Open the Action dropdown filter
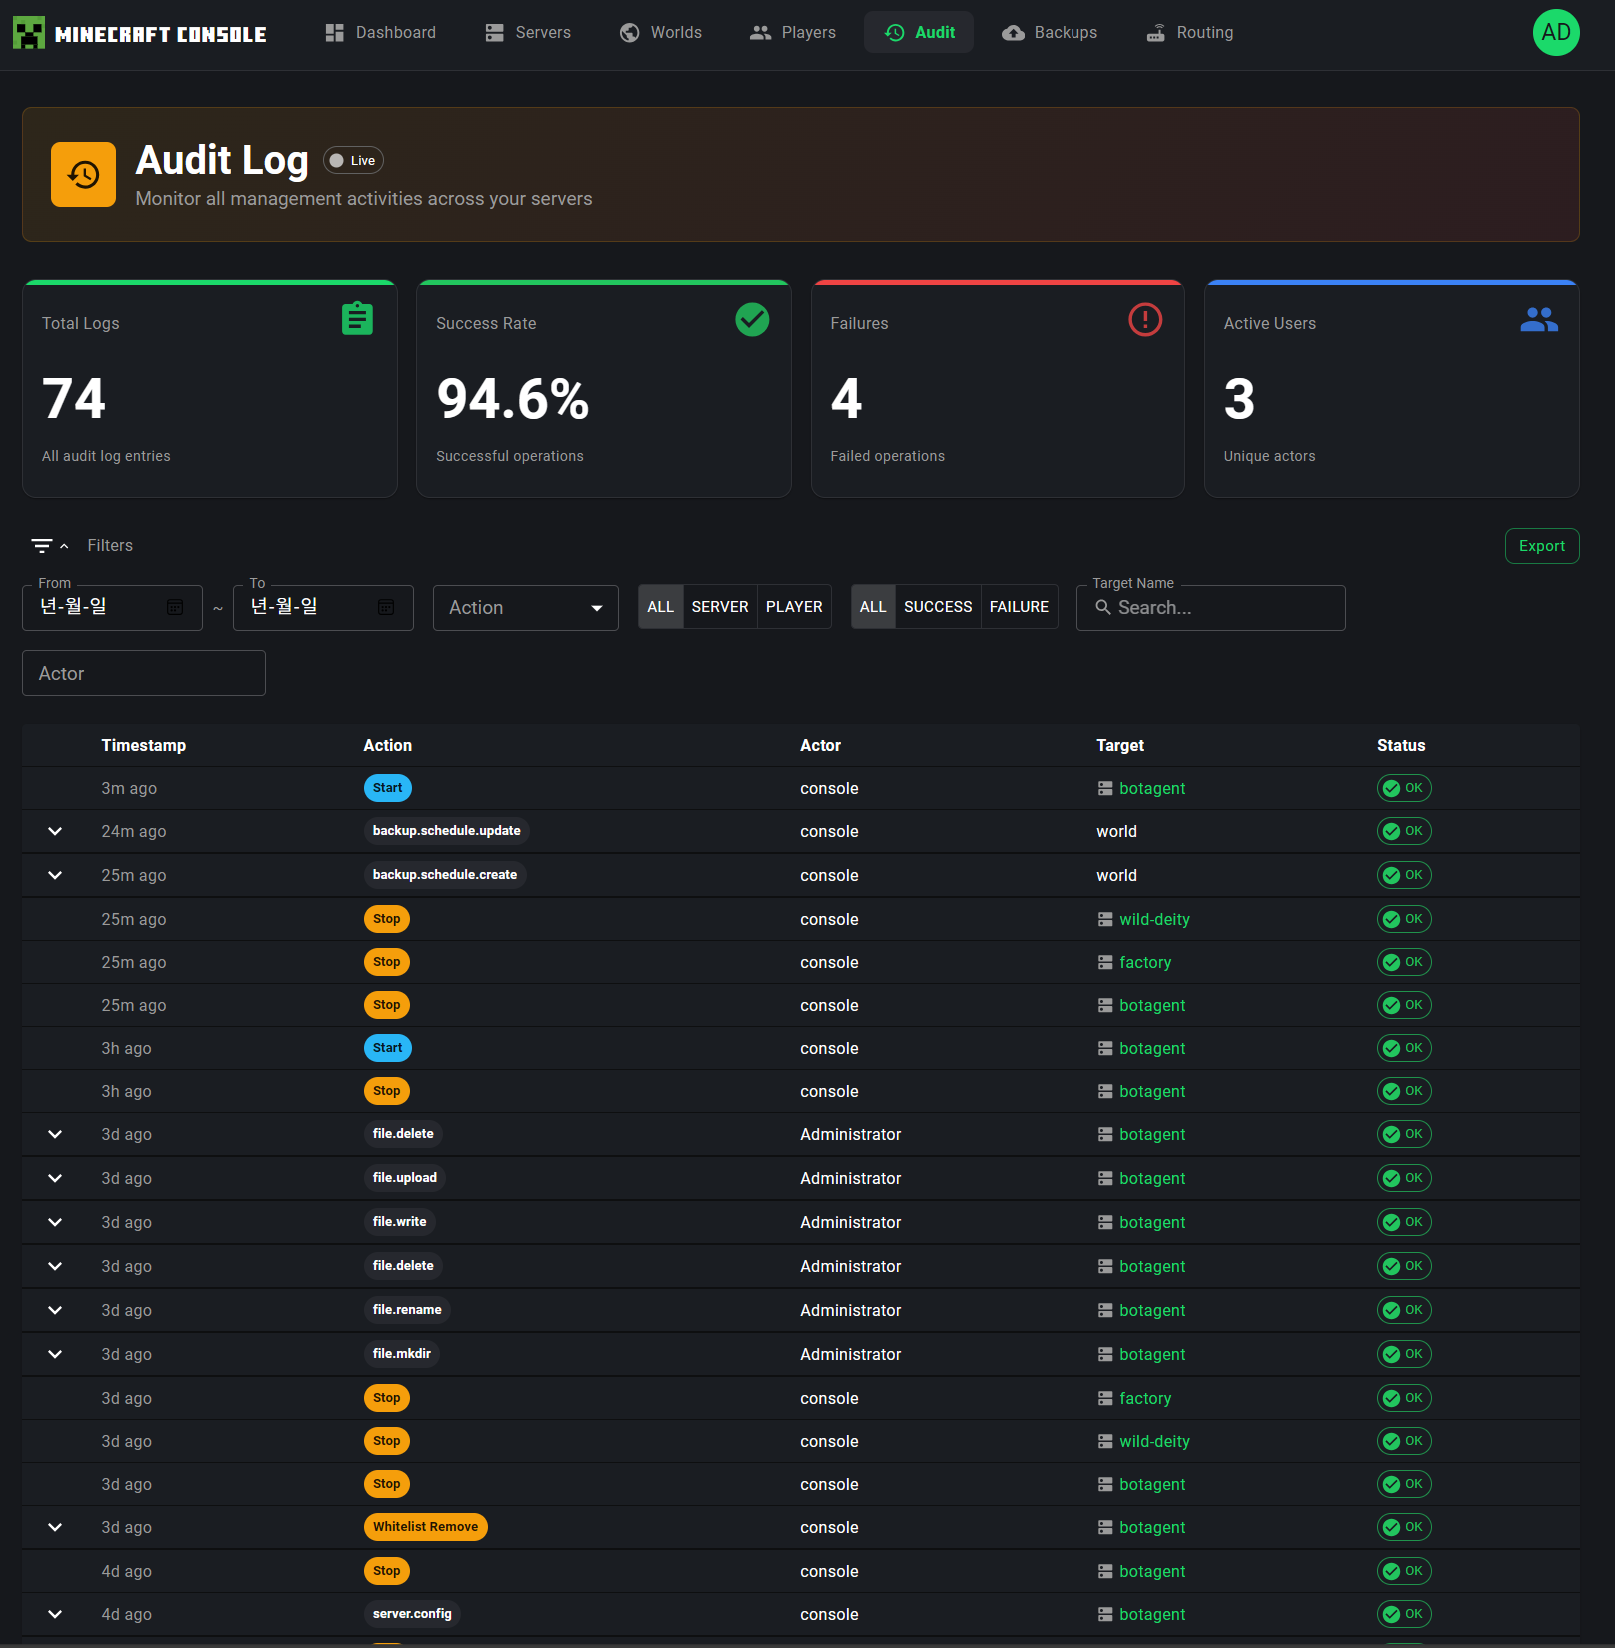 point(526,608)
